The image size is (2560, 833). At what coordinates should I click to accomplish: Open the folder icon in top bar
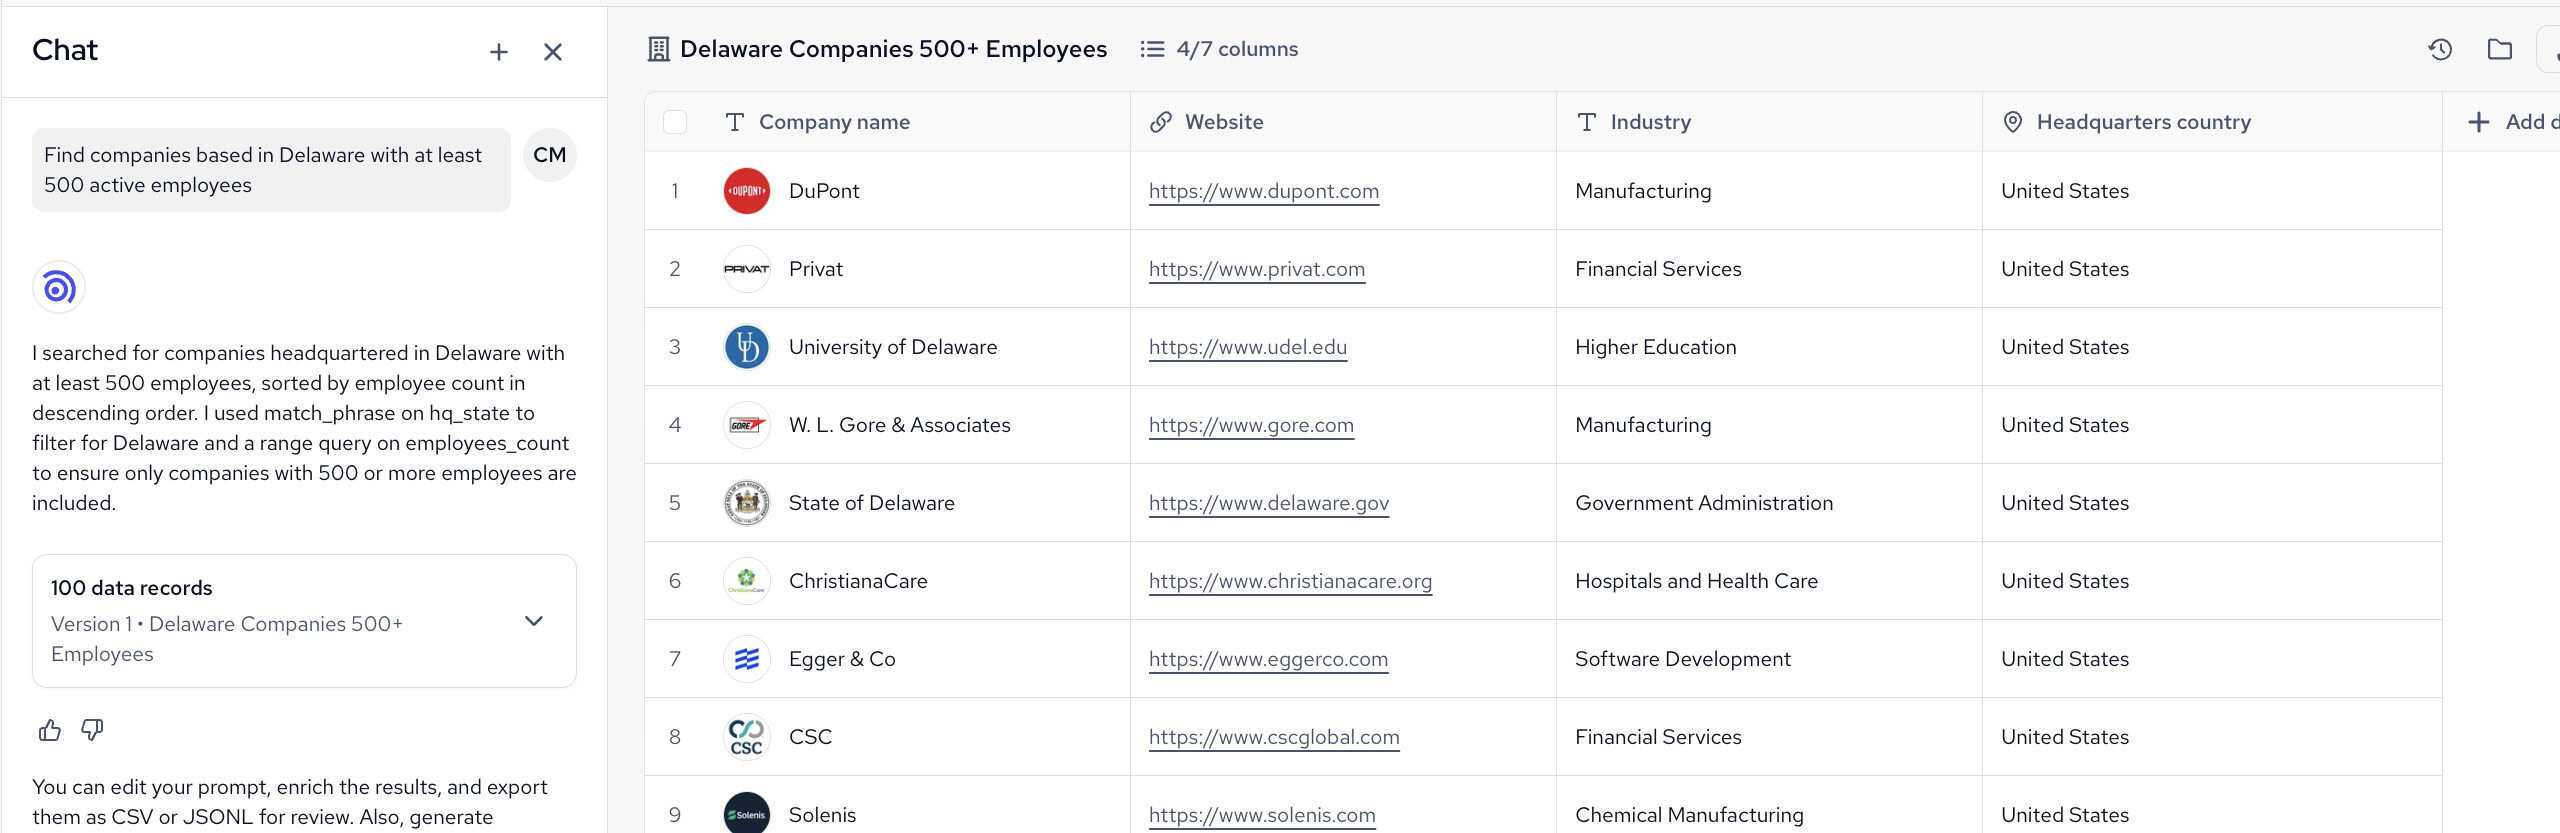coord(2499,49)
